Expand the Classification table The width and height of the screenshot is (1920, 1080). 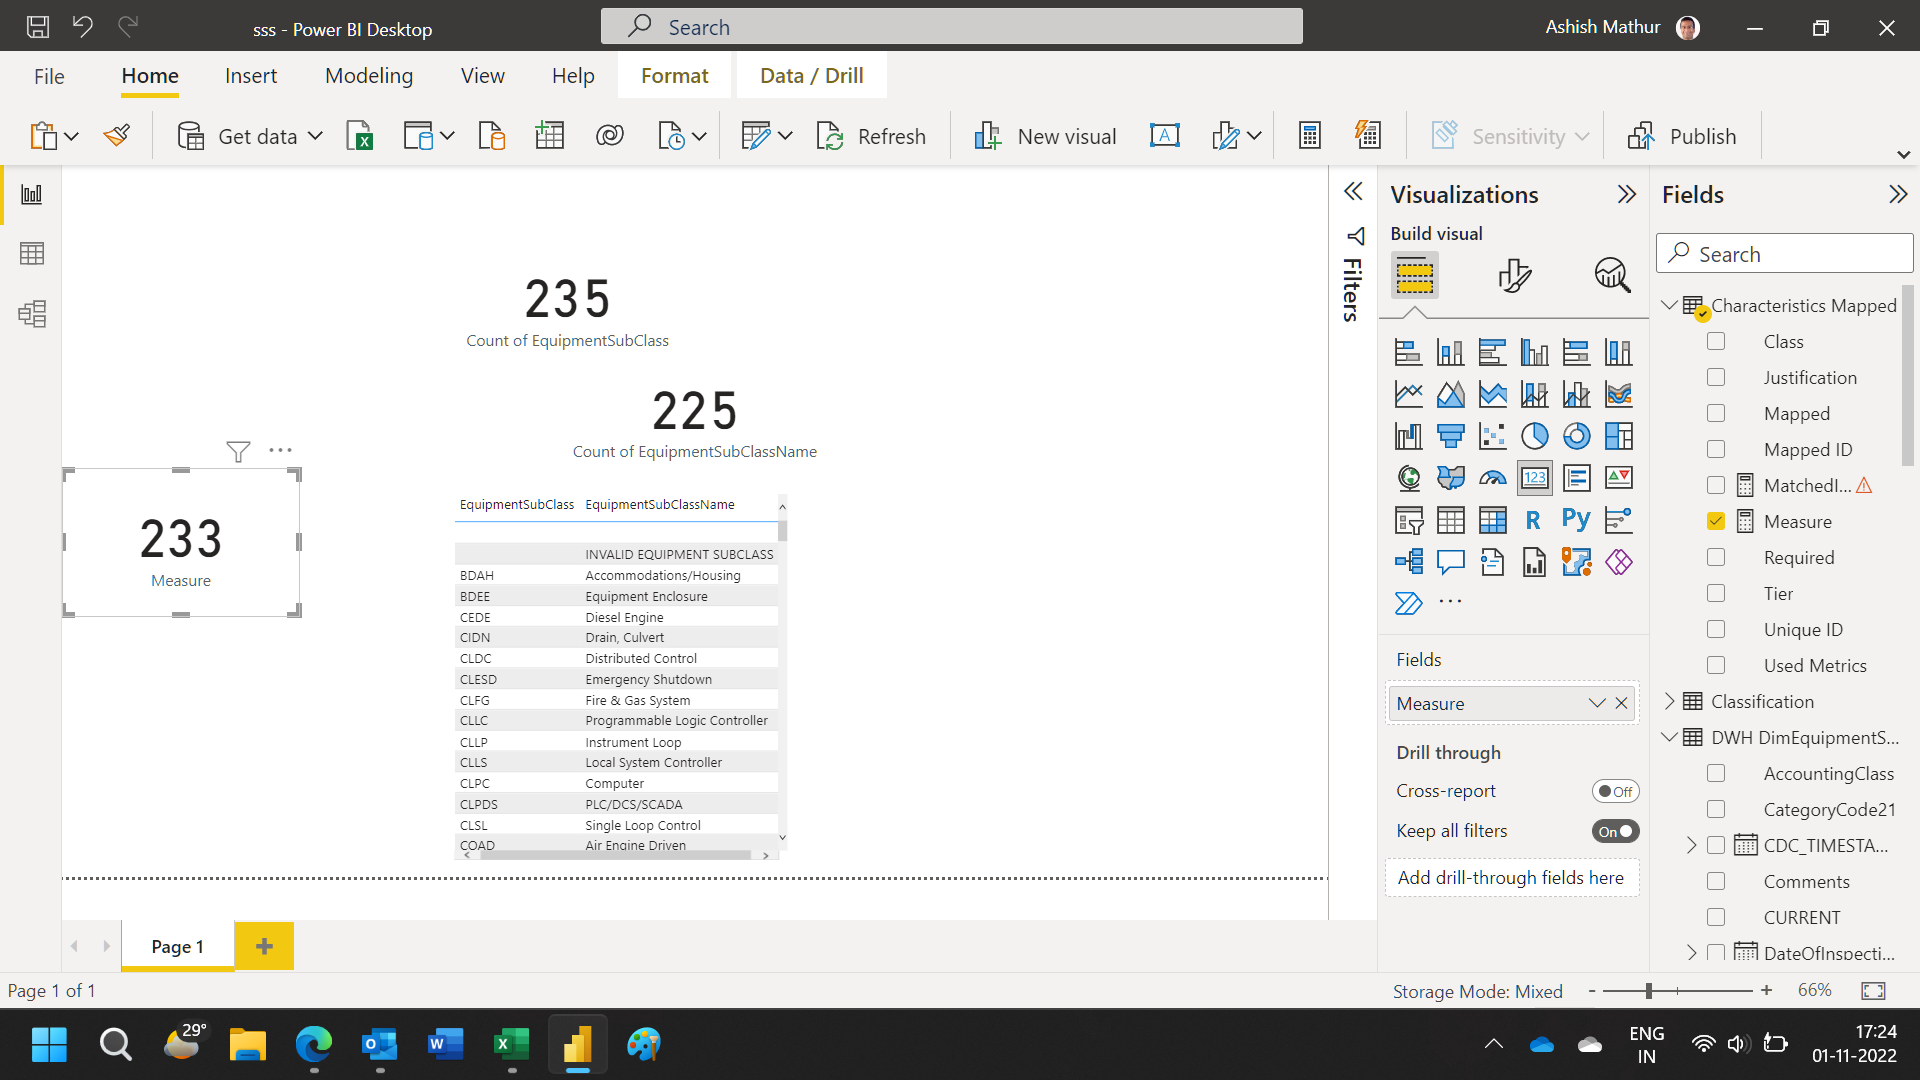pos(1669,701)
